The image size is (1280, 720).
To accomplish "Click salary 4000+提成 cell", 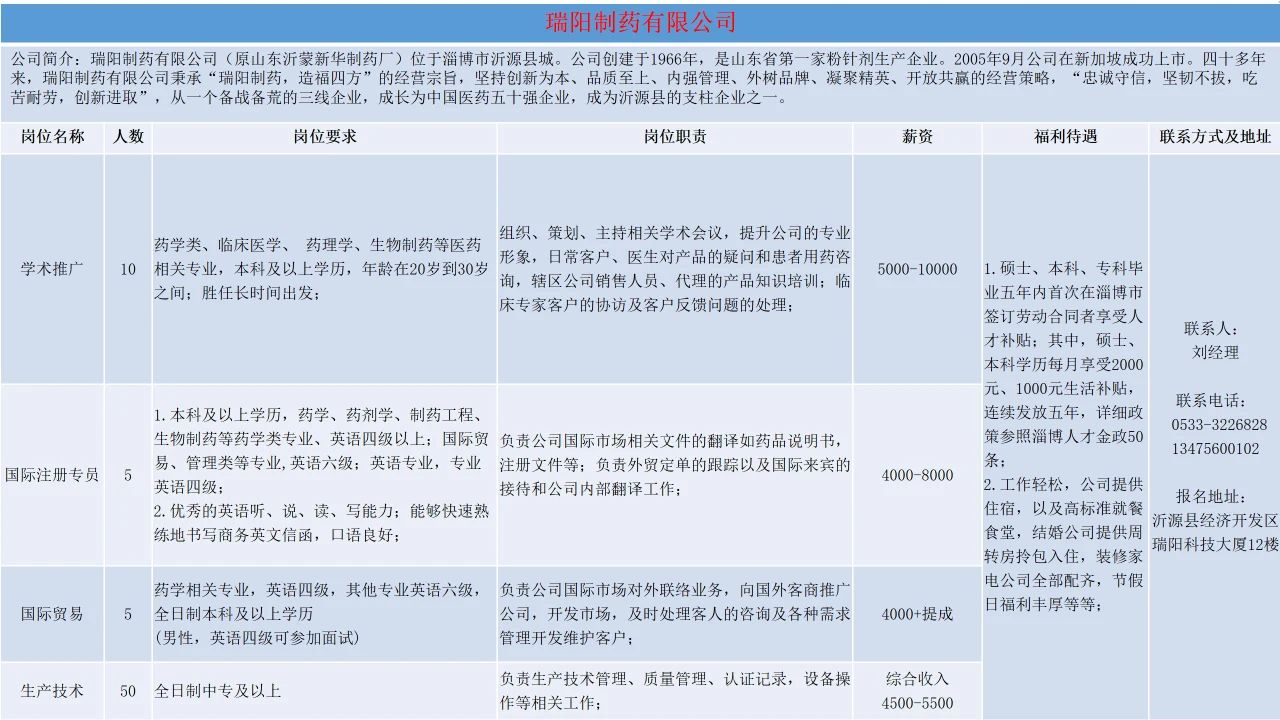I will coord(917,614).
